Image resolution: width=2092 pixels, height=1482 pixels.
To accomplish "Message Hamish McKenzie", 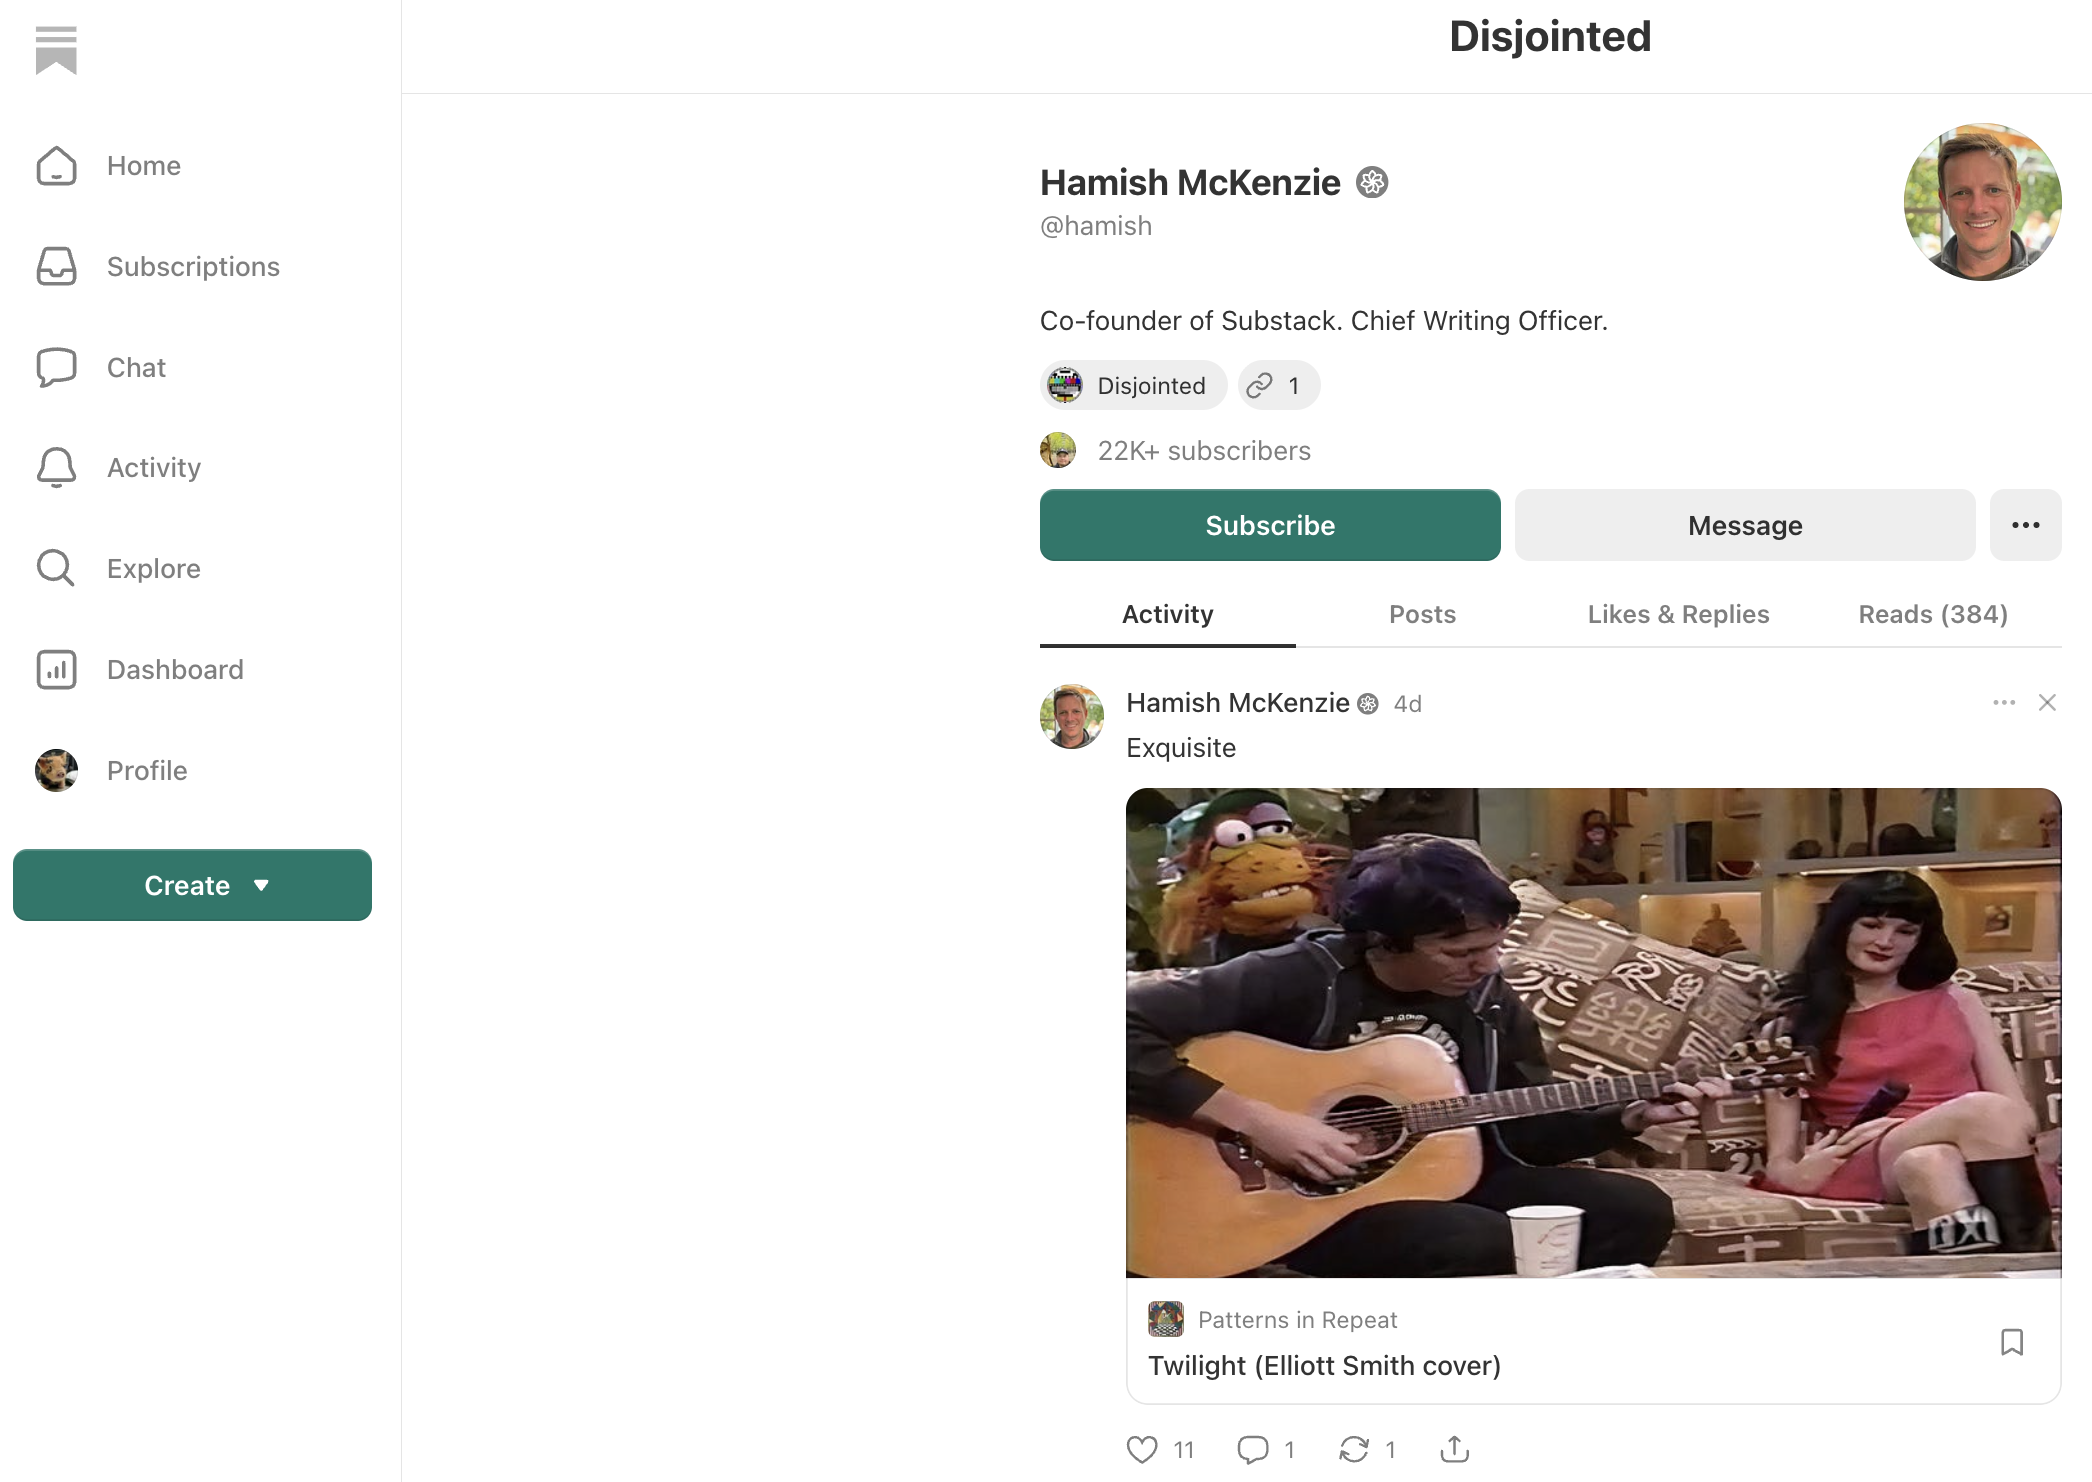I will click(x=1745, y=525).
